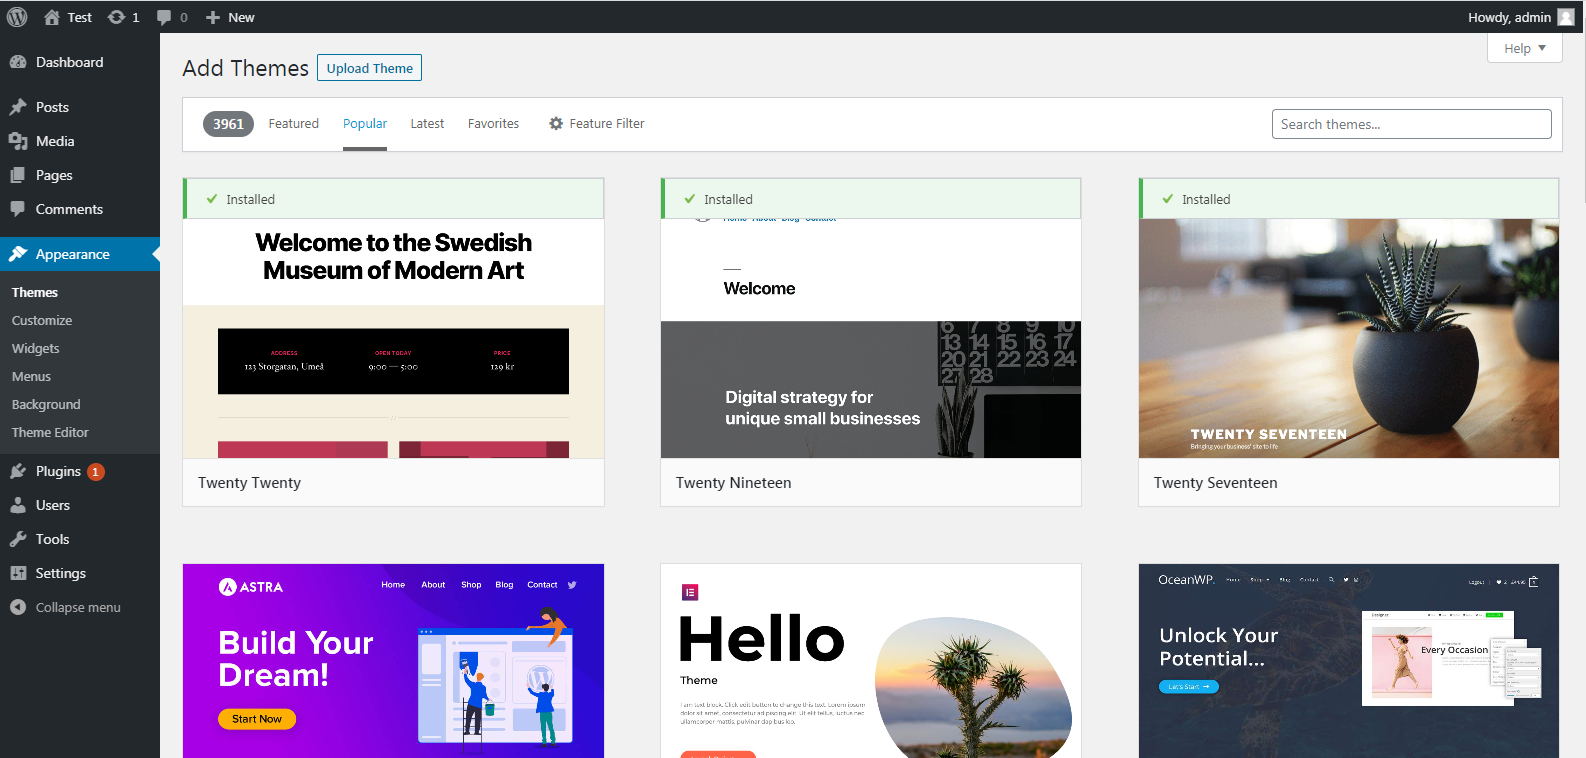The width and height of the screenshot is (1586, 758).
Task: Focus the Search themes field
Action: (1411, 124)
